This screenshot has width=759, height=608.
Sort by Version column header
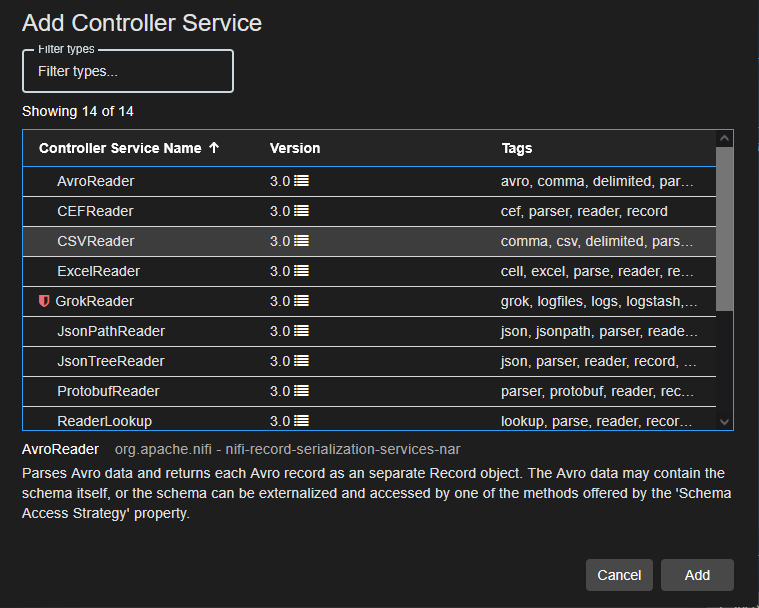(295, 148)
